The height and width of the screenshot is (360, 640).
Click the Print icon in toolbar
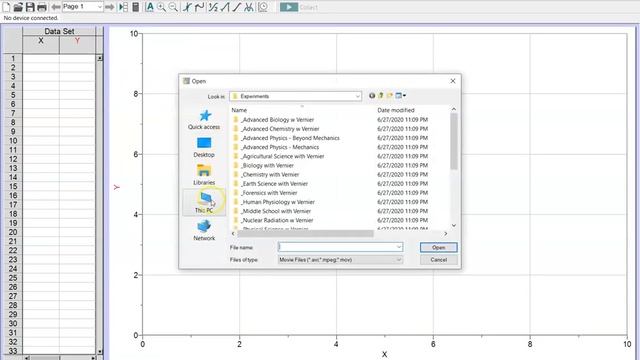(42, 7)
